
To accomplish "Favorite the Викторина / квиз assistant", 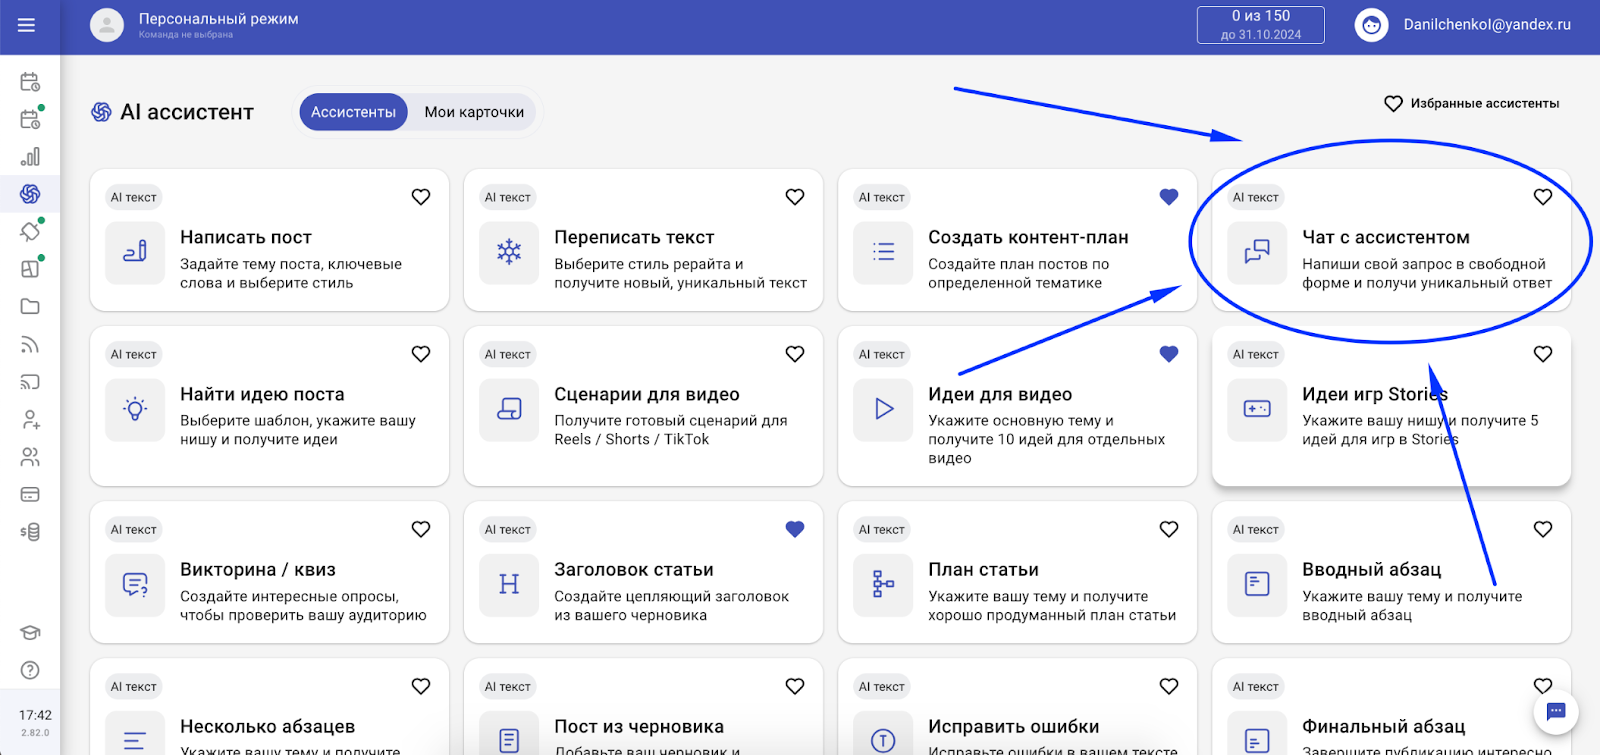I will tap(421, 529).
